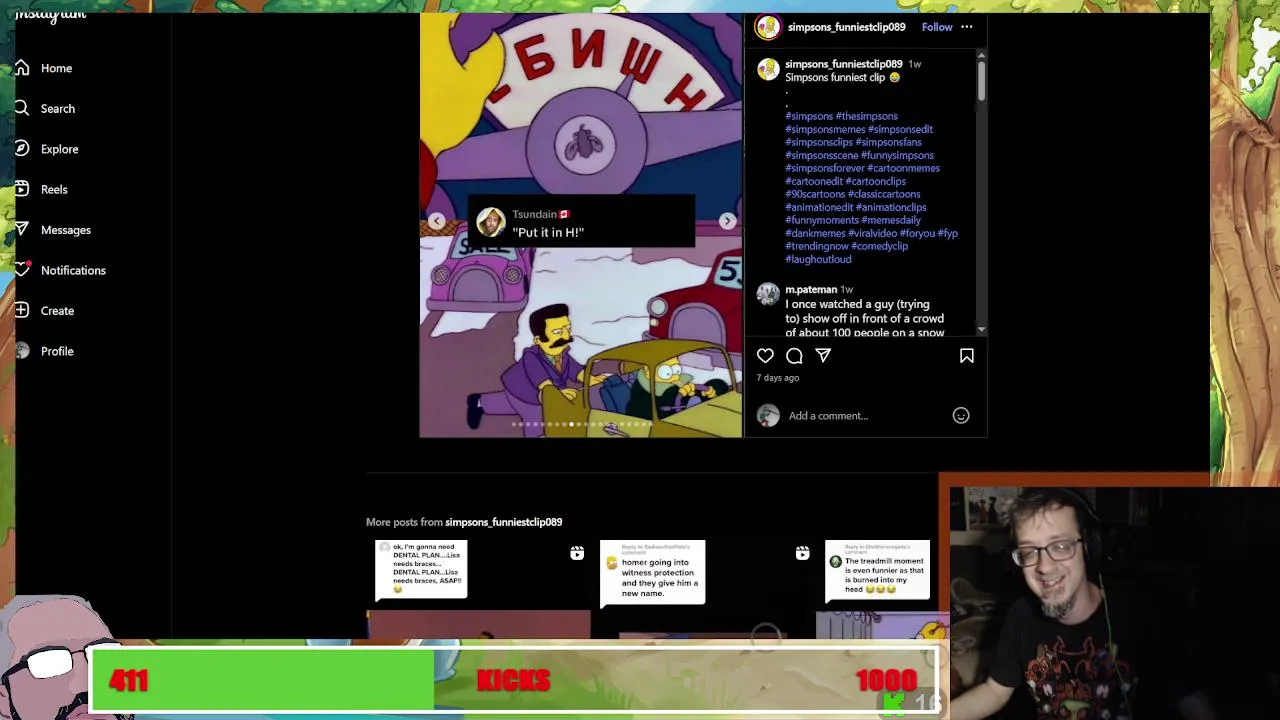The width and height of the screenshot is (1280, 720).
Task: Click the Search magnifier icon
Action: click(21, 108)
